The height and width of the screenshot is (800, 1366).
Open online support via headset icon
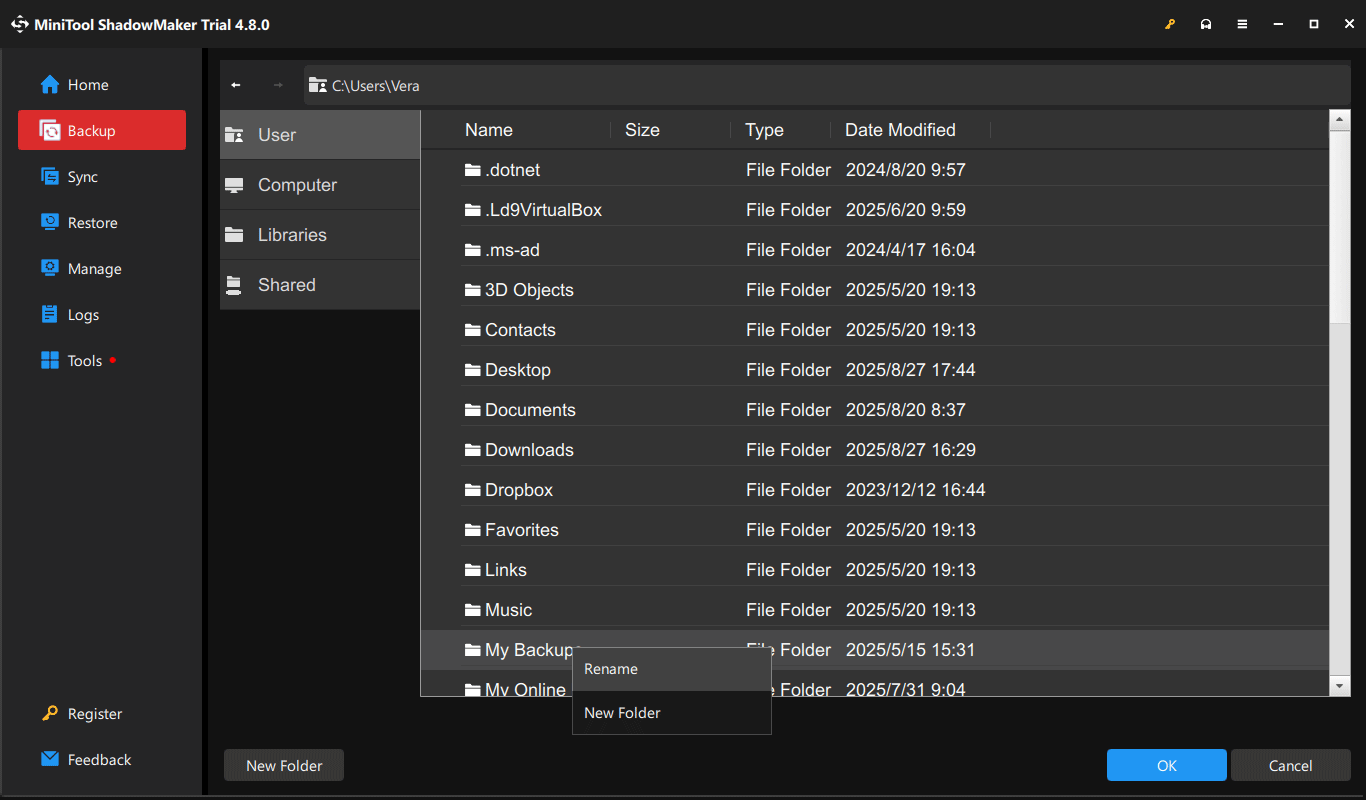point(1206,23)
